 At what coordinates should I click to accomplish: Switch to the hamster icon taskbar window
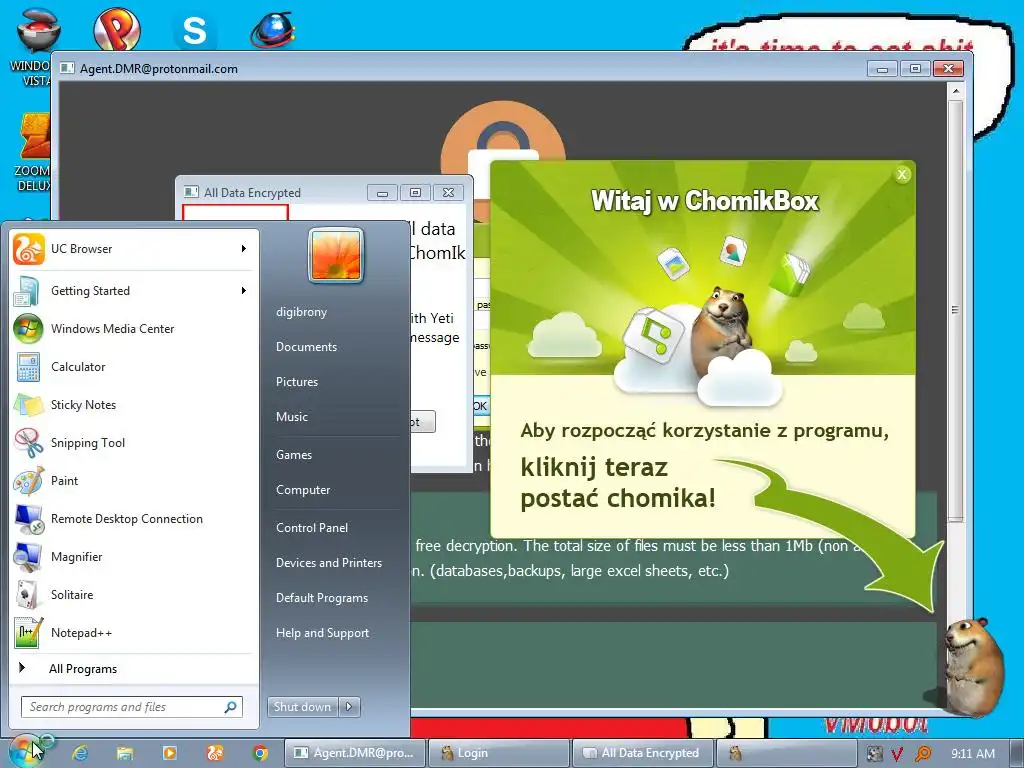point(787,753)
